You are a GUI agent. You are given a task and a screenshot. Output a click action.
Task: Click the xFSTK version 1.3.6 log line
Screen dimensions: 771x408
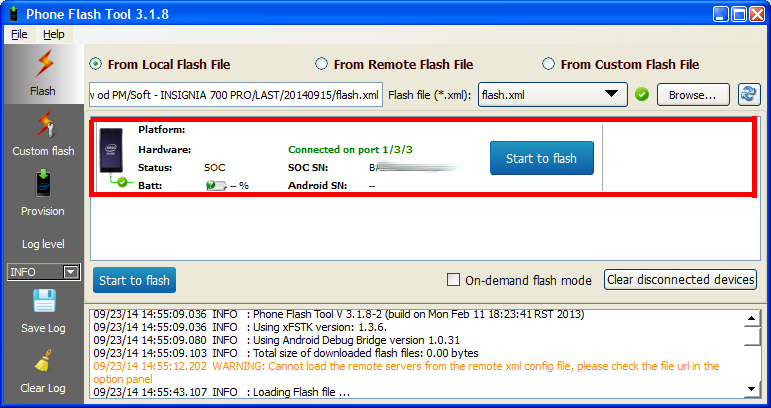tap(240, 327)
